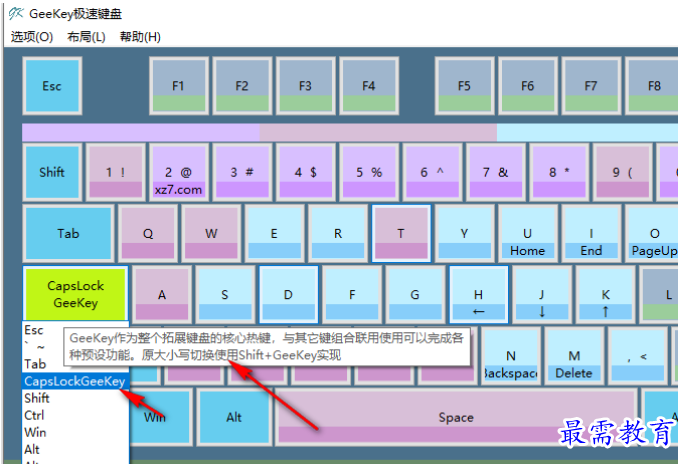
Task: Click the F6 key
Action: tap(528, 86)
